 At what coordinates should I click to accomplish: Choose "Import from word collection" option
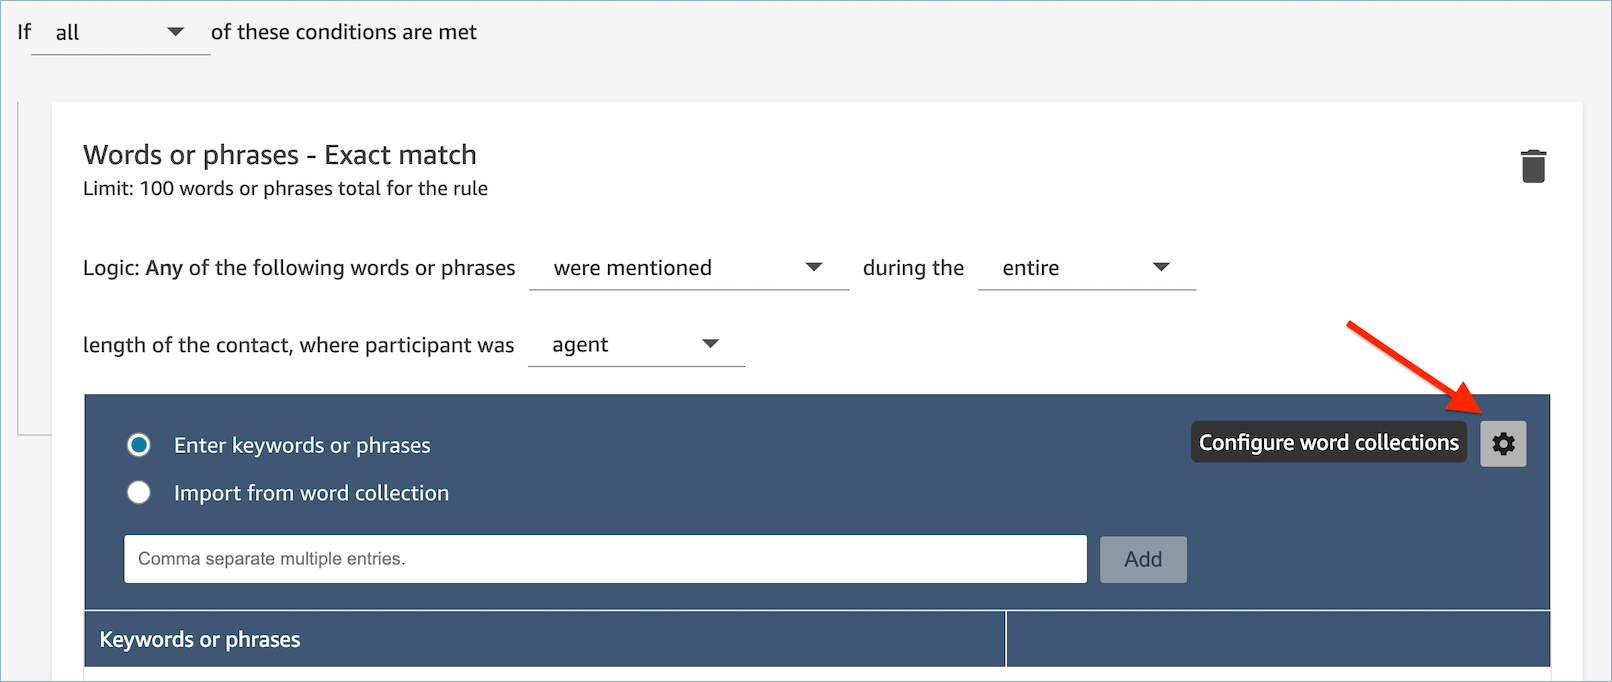[x=139, y=492]
